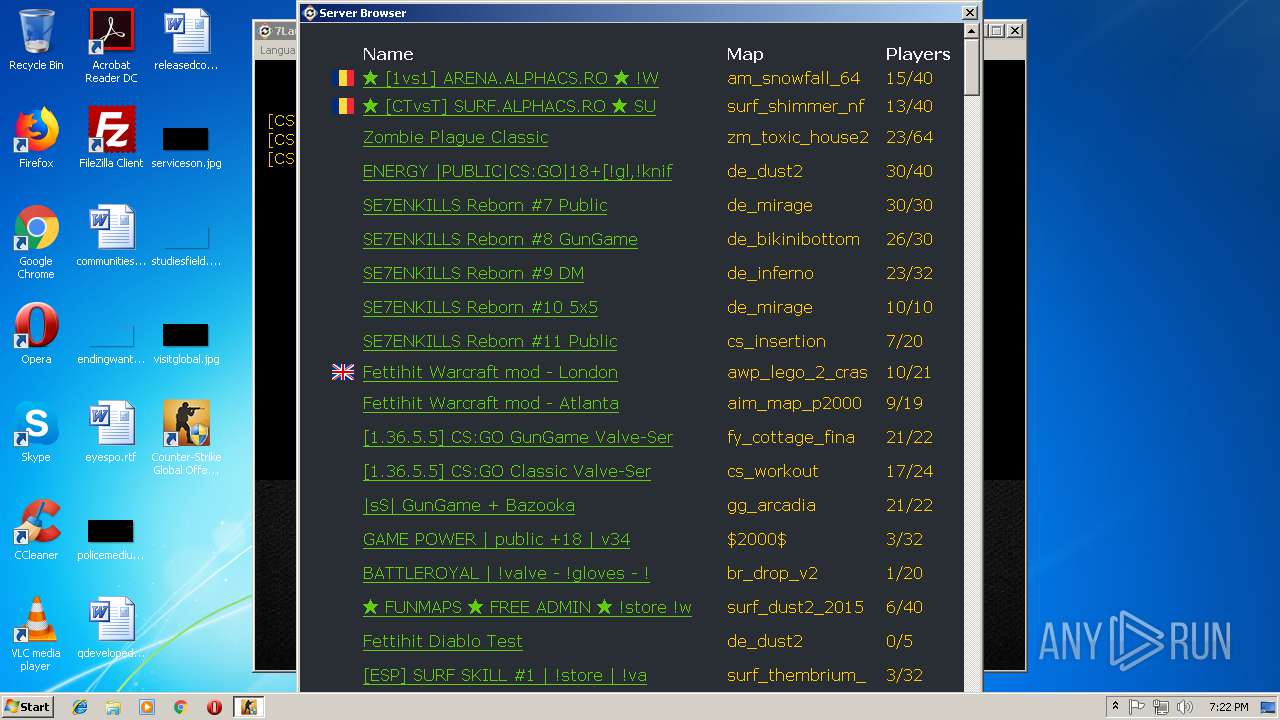Close the Server Browser window
The height and width of the screenshot is (720, 1280).
click(x=969, y=13)
